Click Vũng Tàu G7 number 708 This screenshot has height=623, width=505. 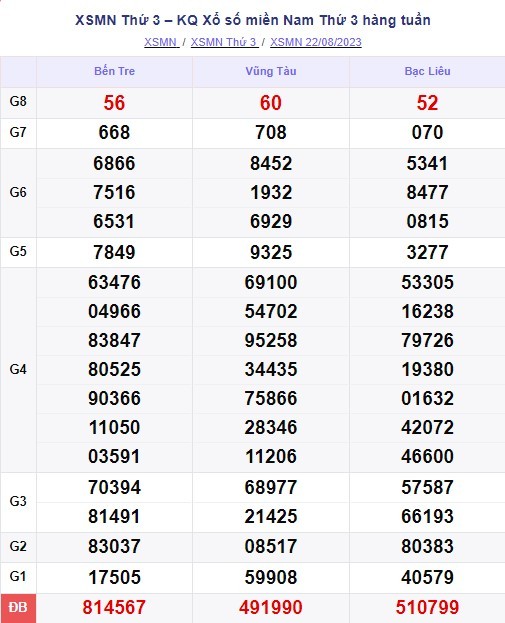[x=271, y=133]
